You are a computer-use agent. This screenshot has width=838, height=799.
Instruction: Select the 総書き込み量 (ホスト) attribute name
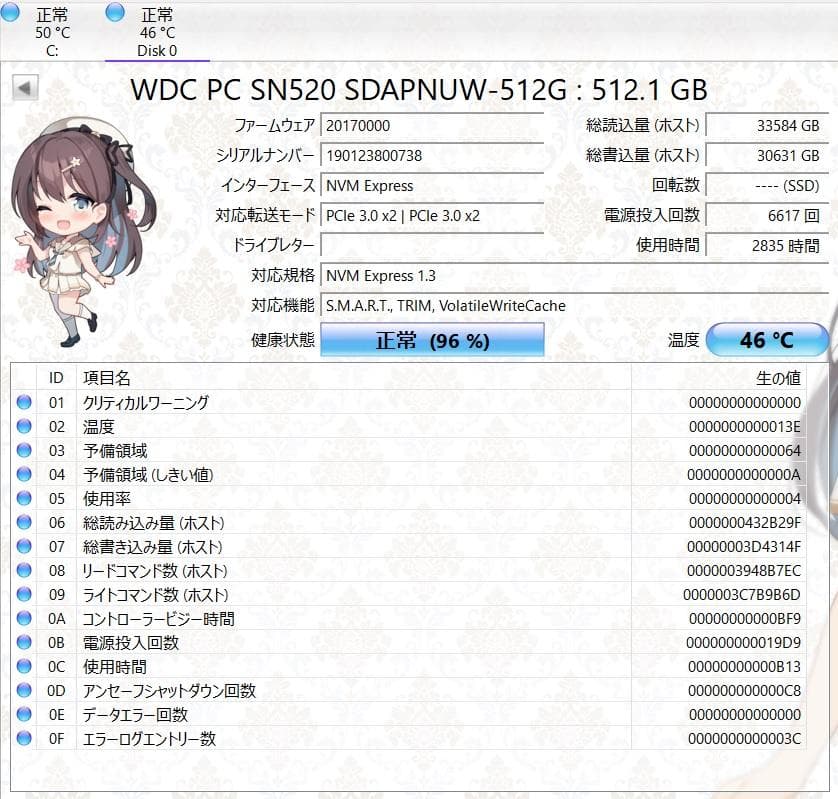click(153, 547)
